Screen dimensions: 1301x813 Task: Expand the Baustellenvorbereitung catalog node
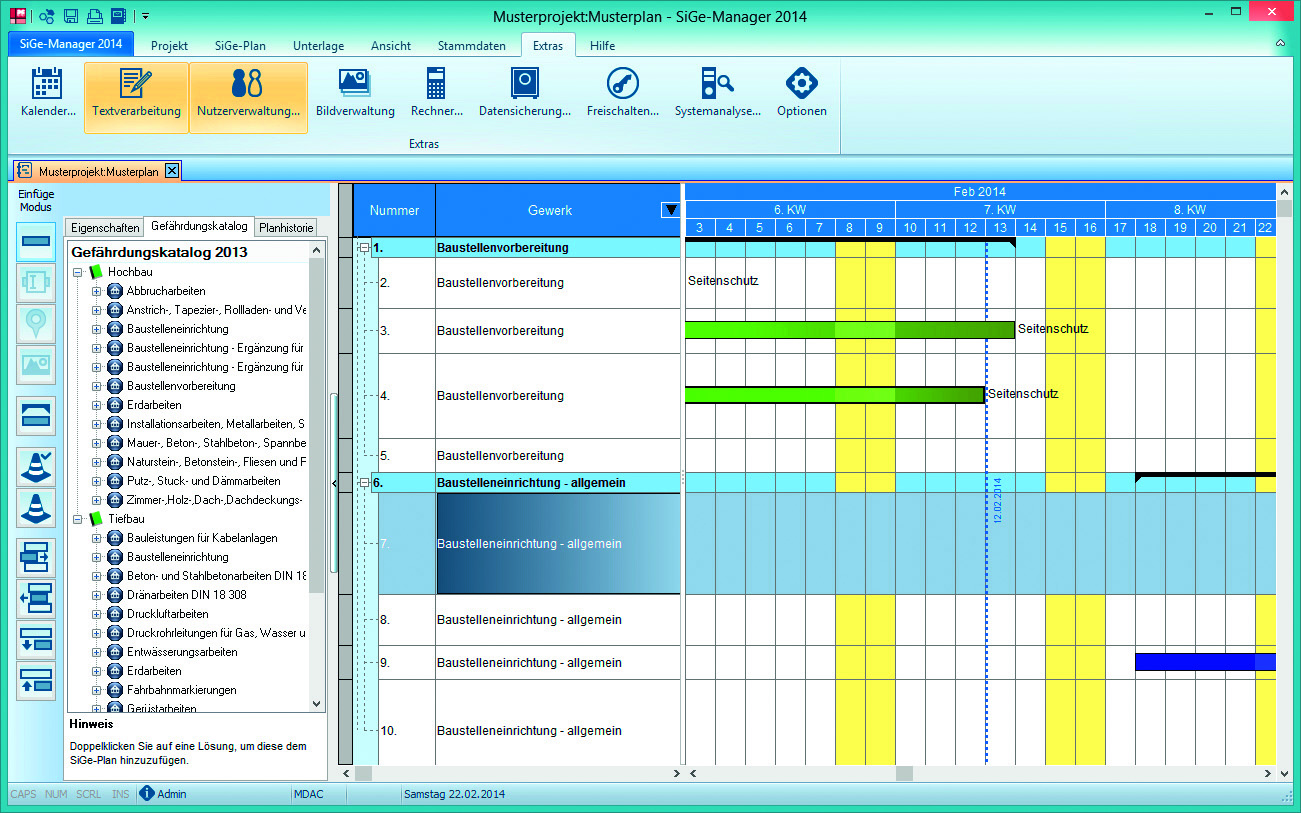(97, 386)
